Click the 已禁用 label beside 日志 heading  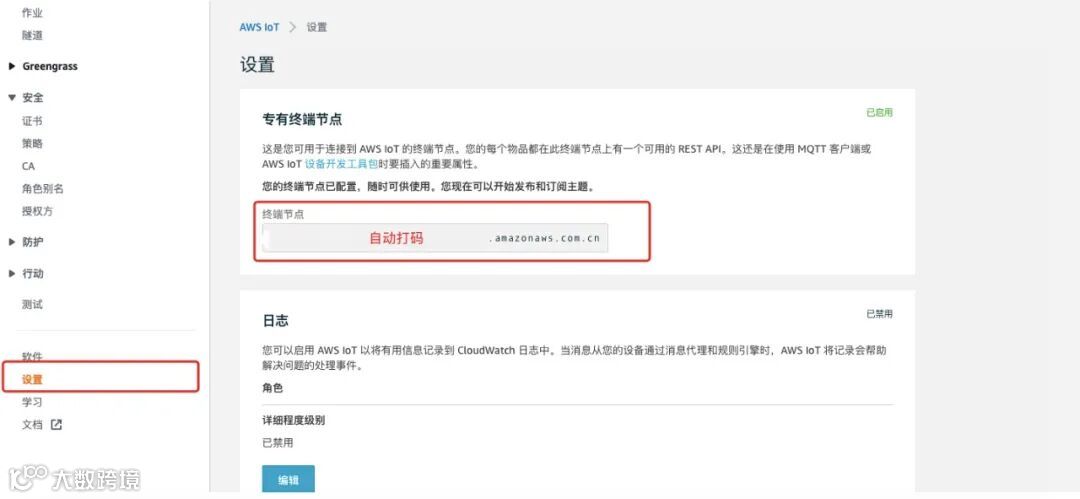point(879,314)
